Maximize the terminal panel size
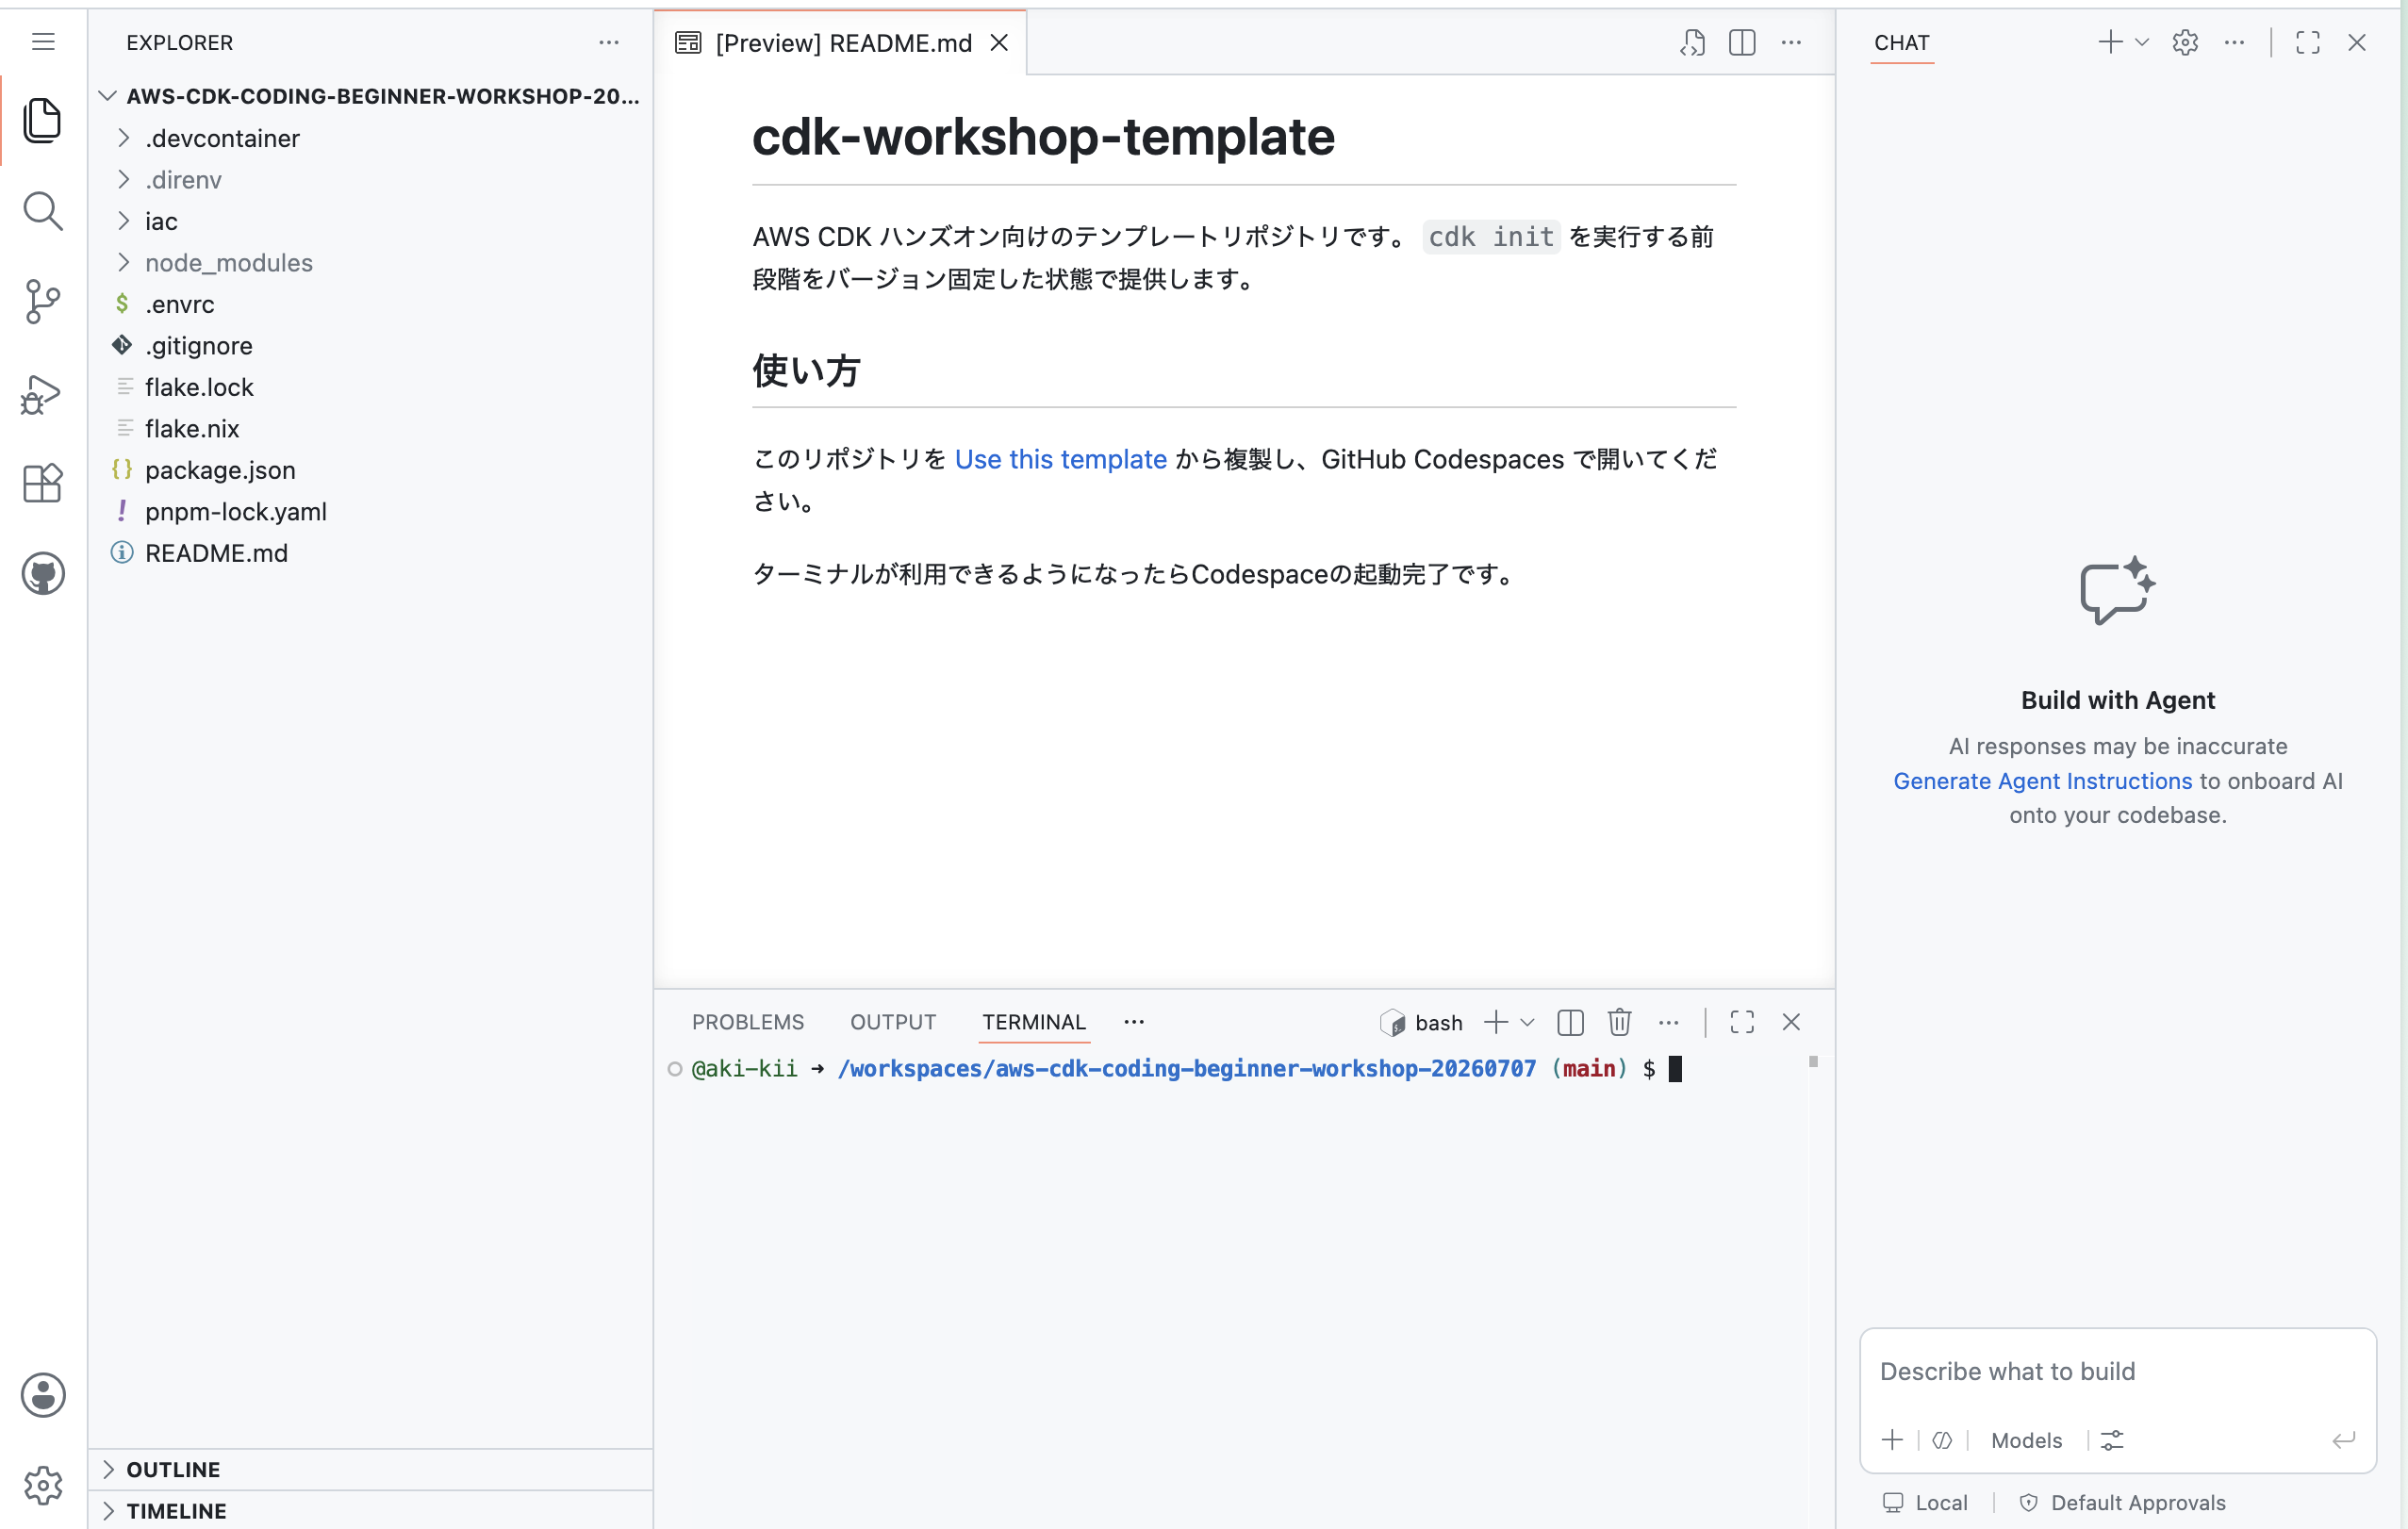2408x1529 pixels. [x=1742, y=1022]
